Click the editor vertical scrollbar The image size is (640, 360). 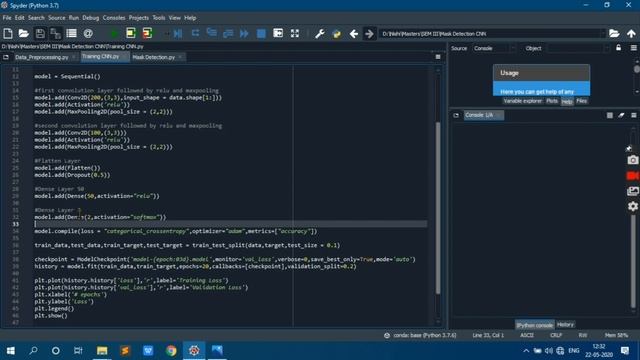(x=438, y=207)
